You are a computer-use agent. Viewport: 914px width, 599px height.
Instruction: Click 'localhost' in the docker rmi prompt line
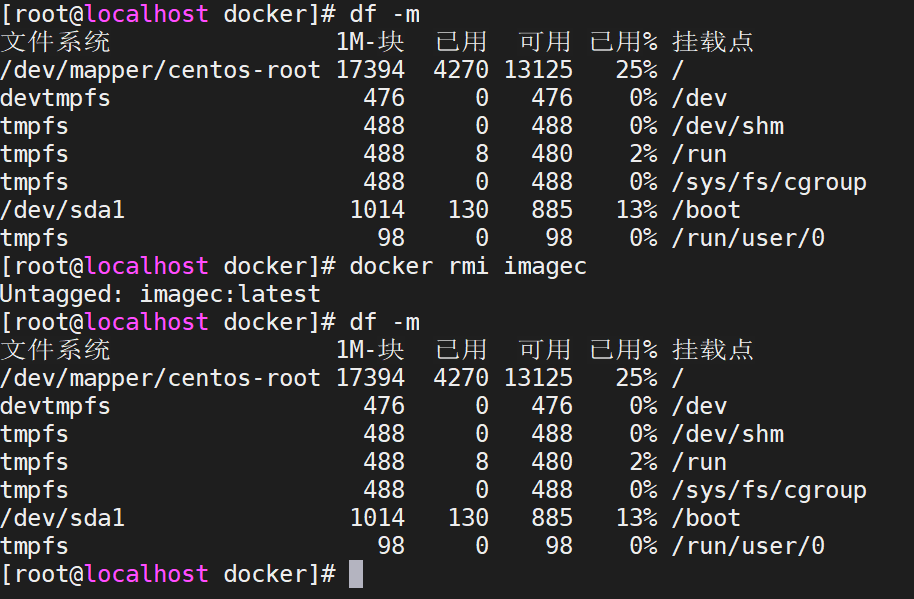(146, 266)
